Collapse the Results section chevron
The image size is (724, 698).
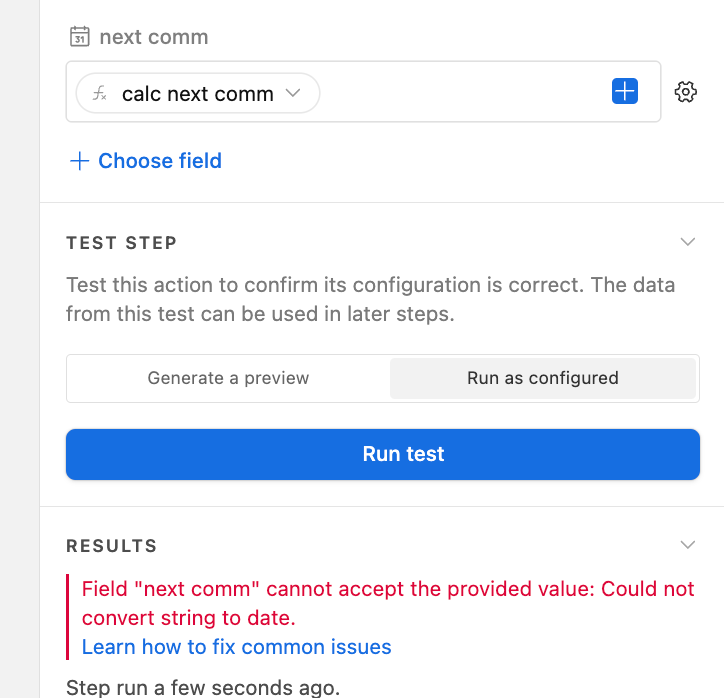(688, 545)
